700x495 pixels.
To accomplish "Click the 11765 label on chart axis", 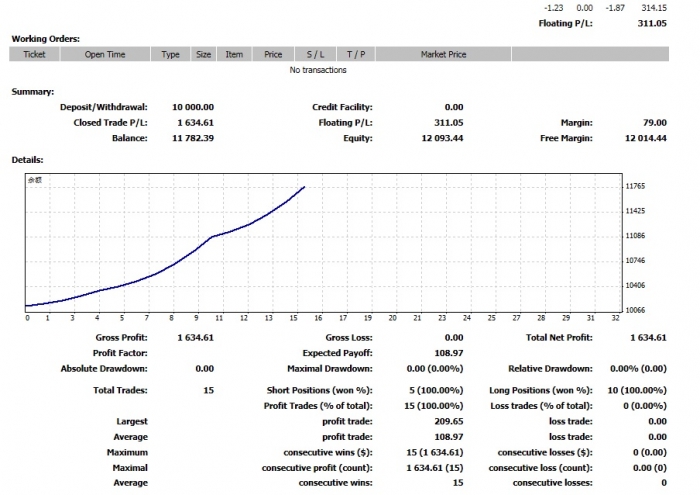I will click(x=634, y=187).
